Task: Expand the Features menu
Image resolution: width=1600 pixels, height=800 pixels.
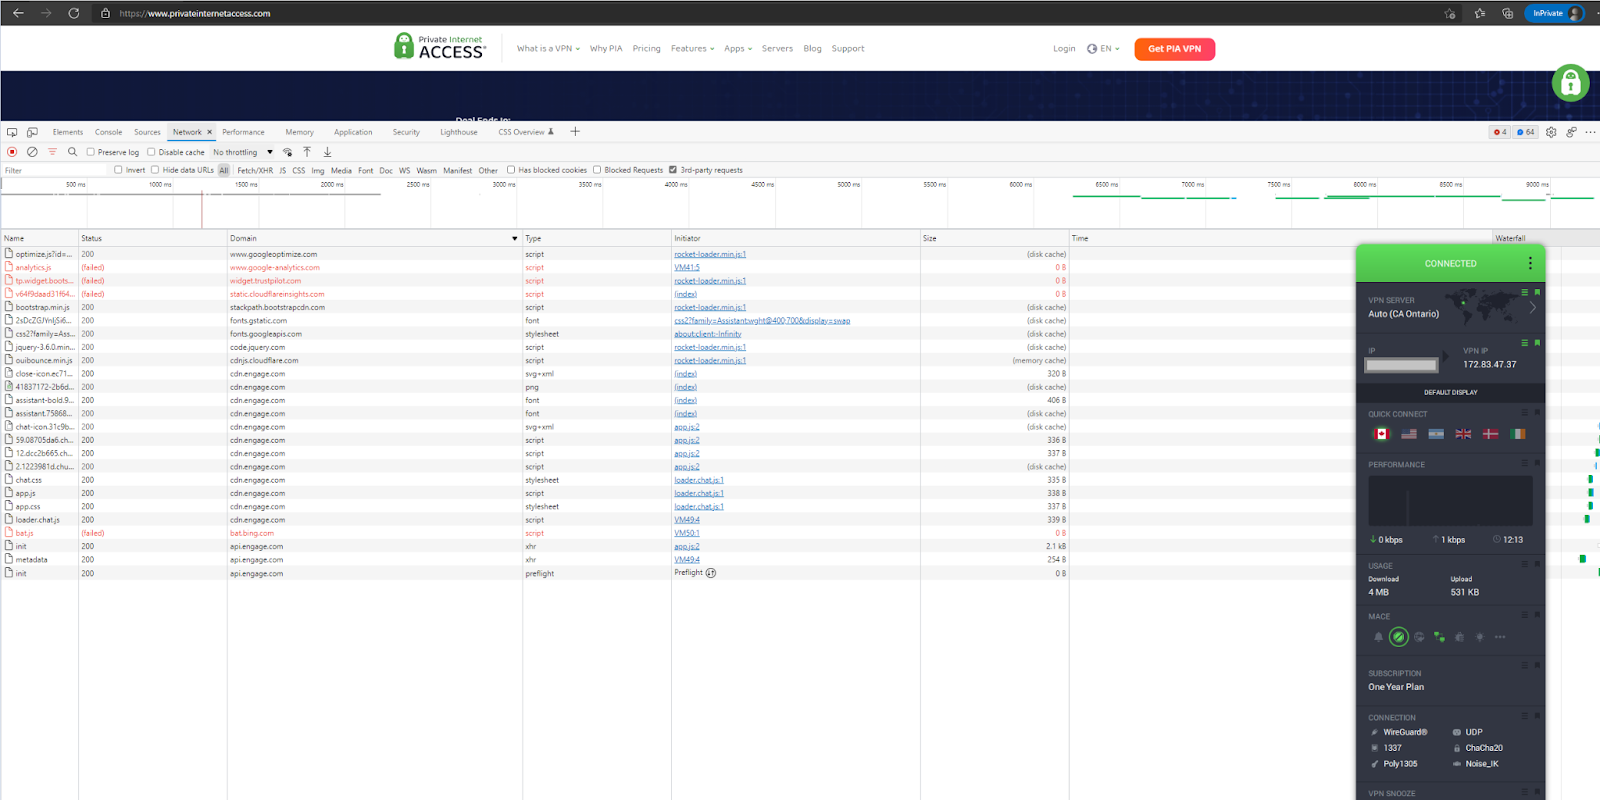Action: pyautogui.click(x=692, y=48)
